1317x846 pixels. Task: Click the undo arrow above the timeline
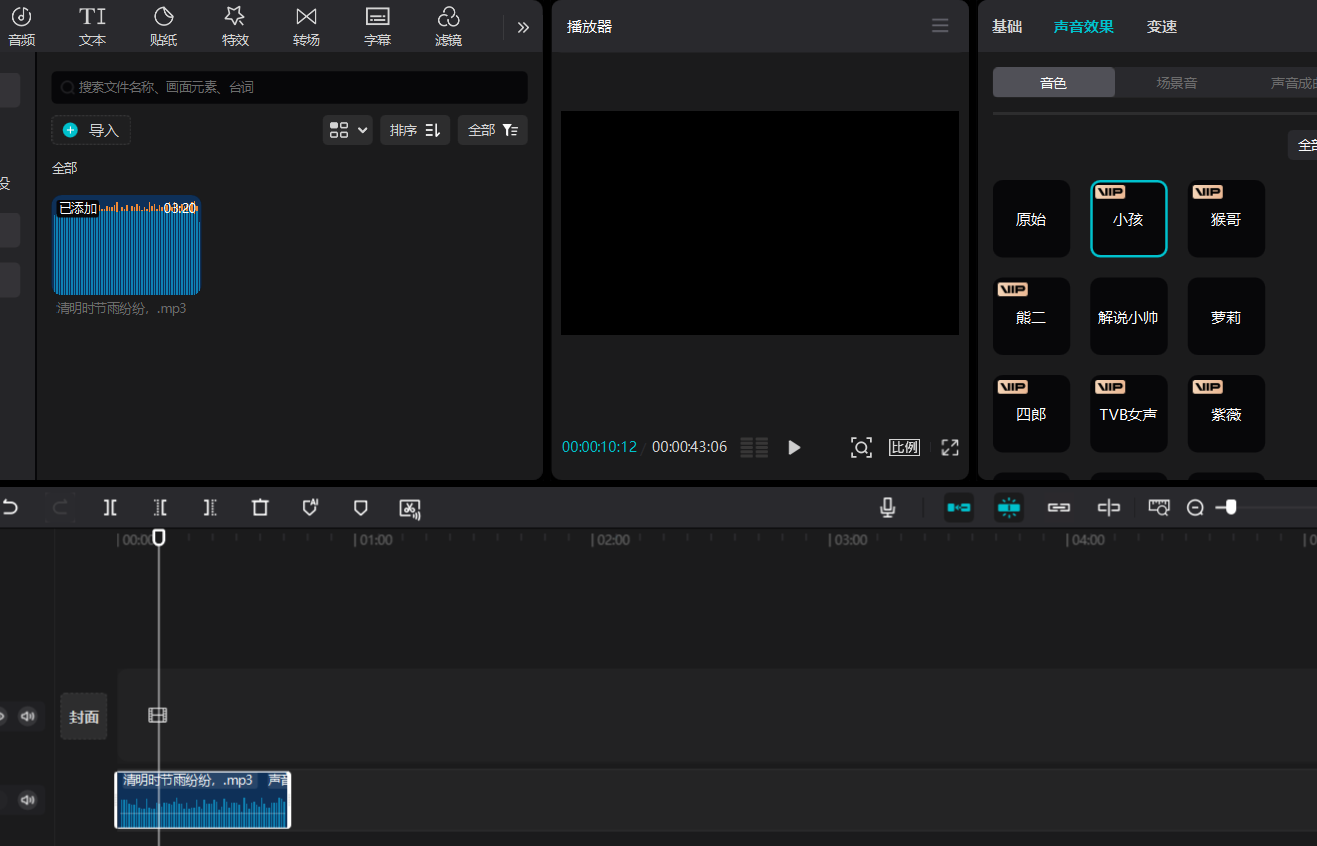tap(11, 507)
